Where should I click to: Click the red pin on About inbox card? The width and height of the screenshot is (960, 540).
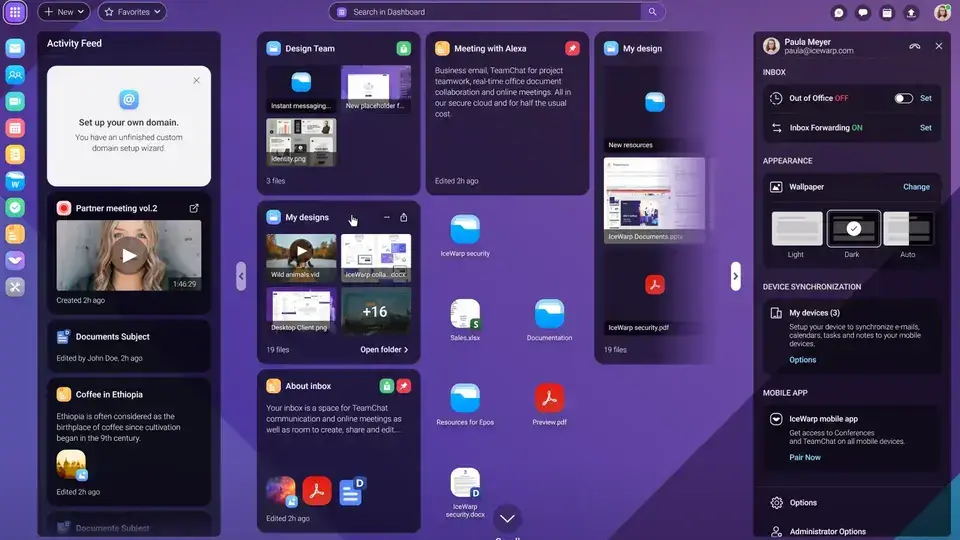403,386
